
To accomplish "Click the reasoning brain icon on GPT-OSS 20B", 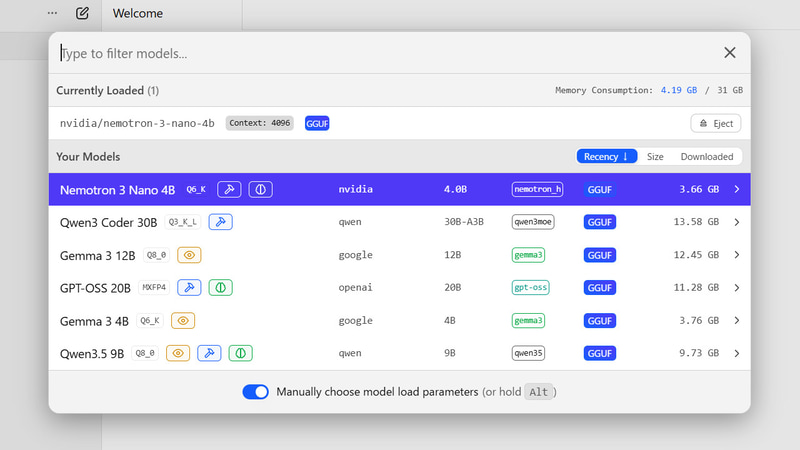I will (220, 288).
